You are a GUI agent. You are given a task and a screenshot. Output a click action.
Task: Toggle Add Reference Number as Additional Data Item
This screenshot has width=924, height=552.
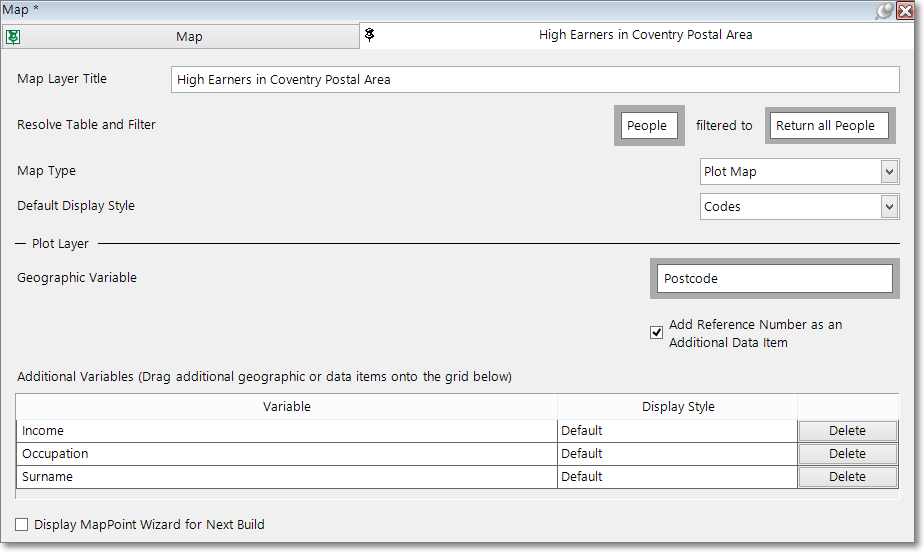[657, 333]
